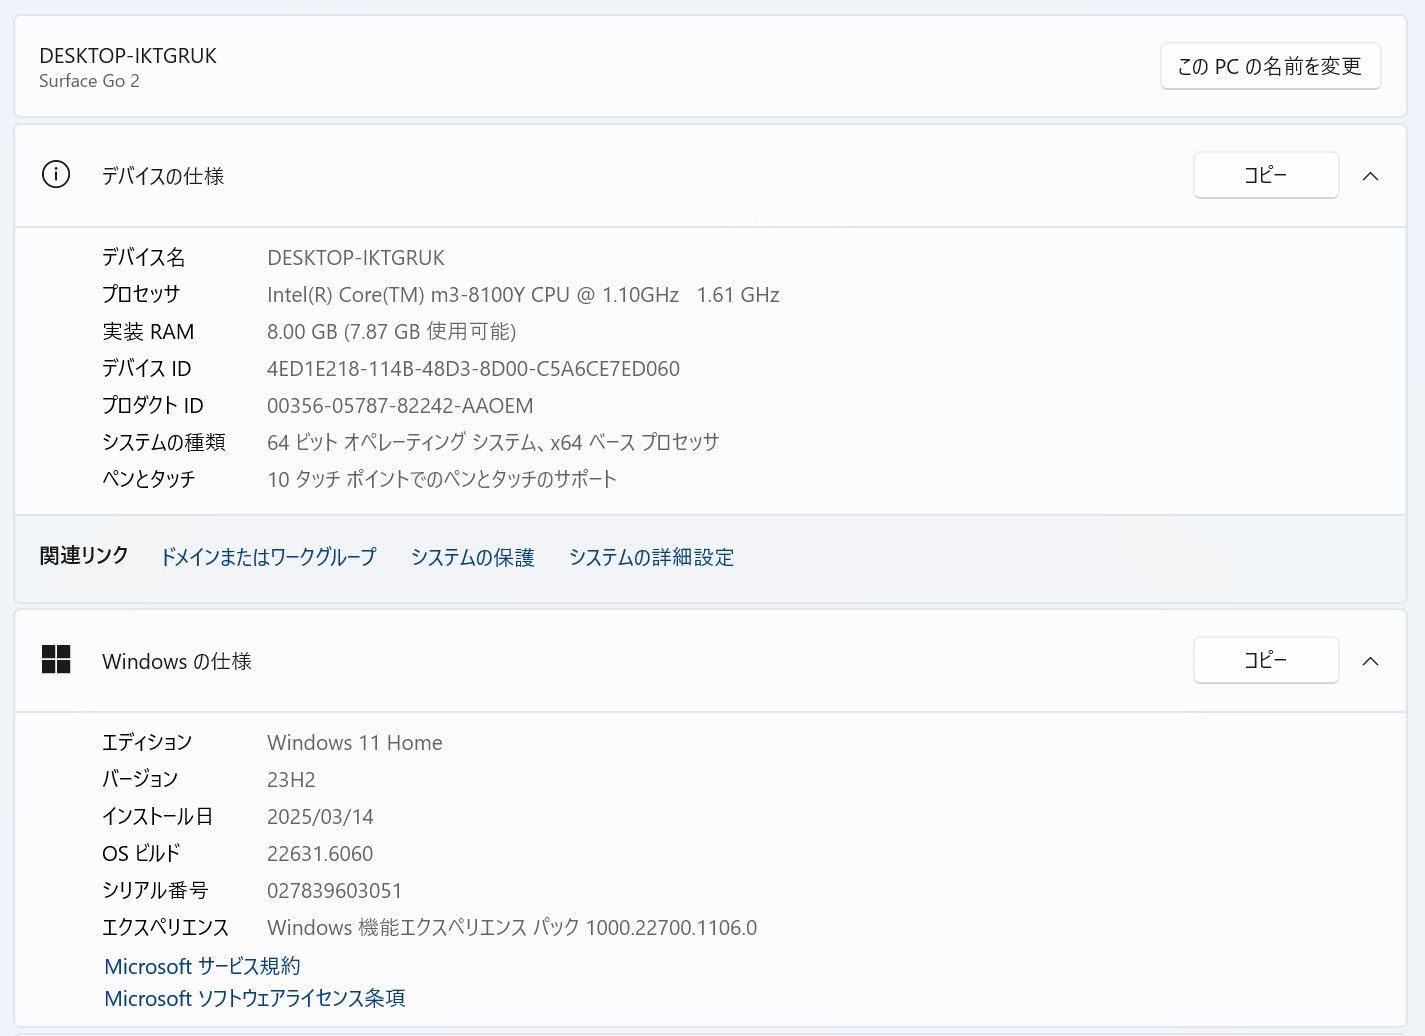Click the デバイスの仕様 section title
Screen dimensions: 1425x1036
[x=163, y=176]
